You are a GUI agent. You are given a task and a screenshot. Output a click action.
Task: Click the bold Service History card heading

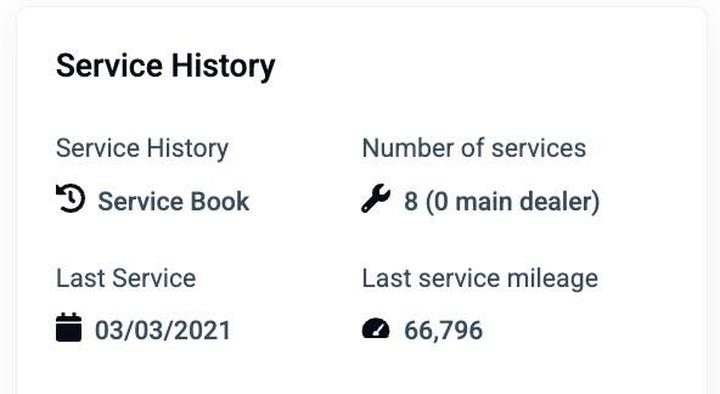[166, 66]
